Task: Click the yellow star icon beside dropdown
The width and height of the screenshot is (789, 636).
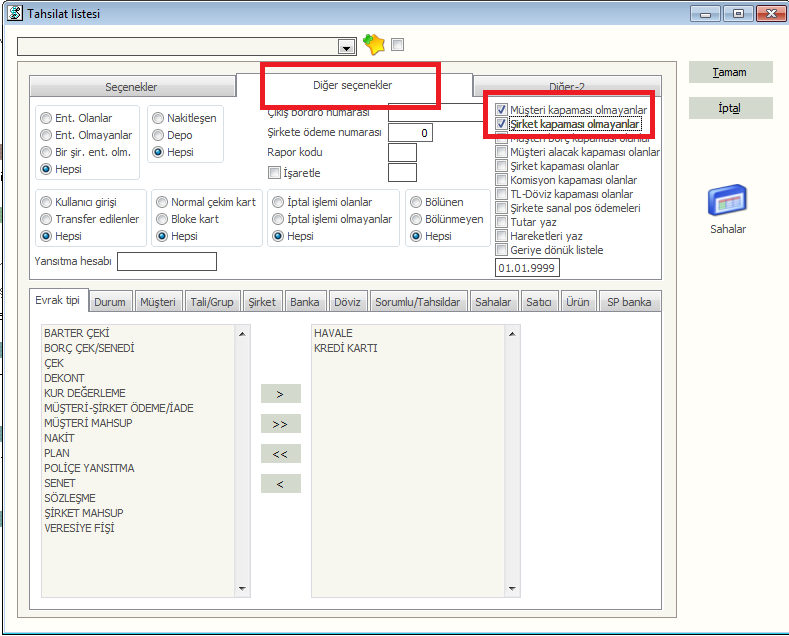Action: pos(373,45)
